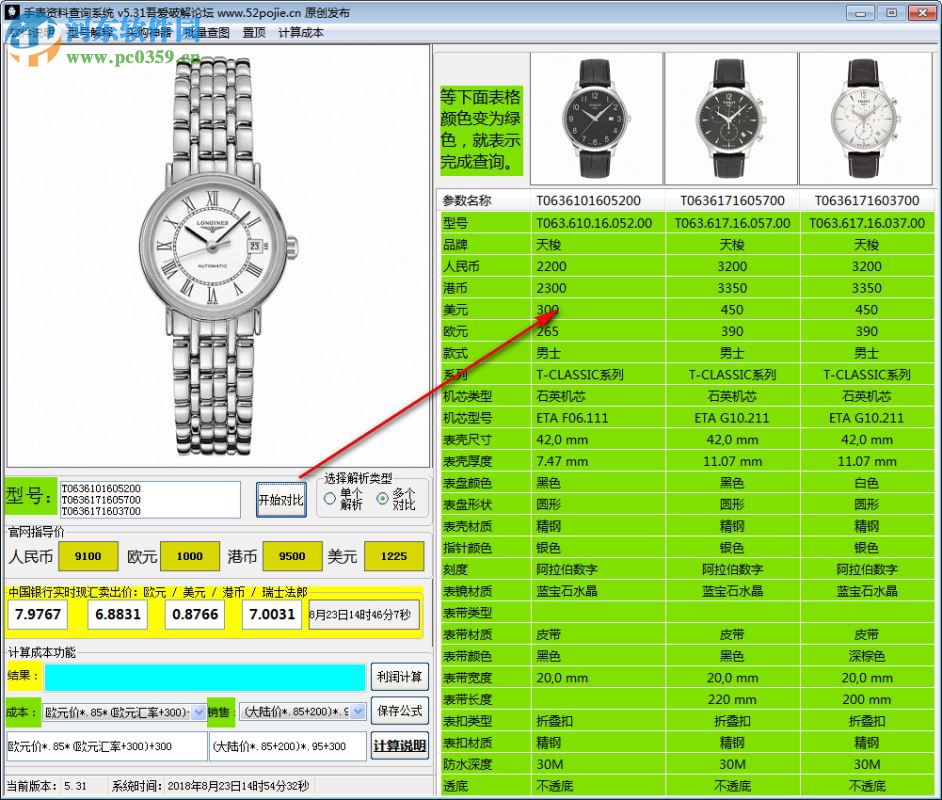The image size is (942, 800).
Task: Click the exchange rate 6.8831 field
Action: (x=118, y=614)
